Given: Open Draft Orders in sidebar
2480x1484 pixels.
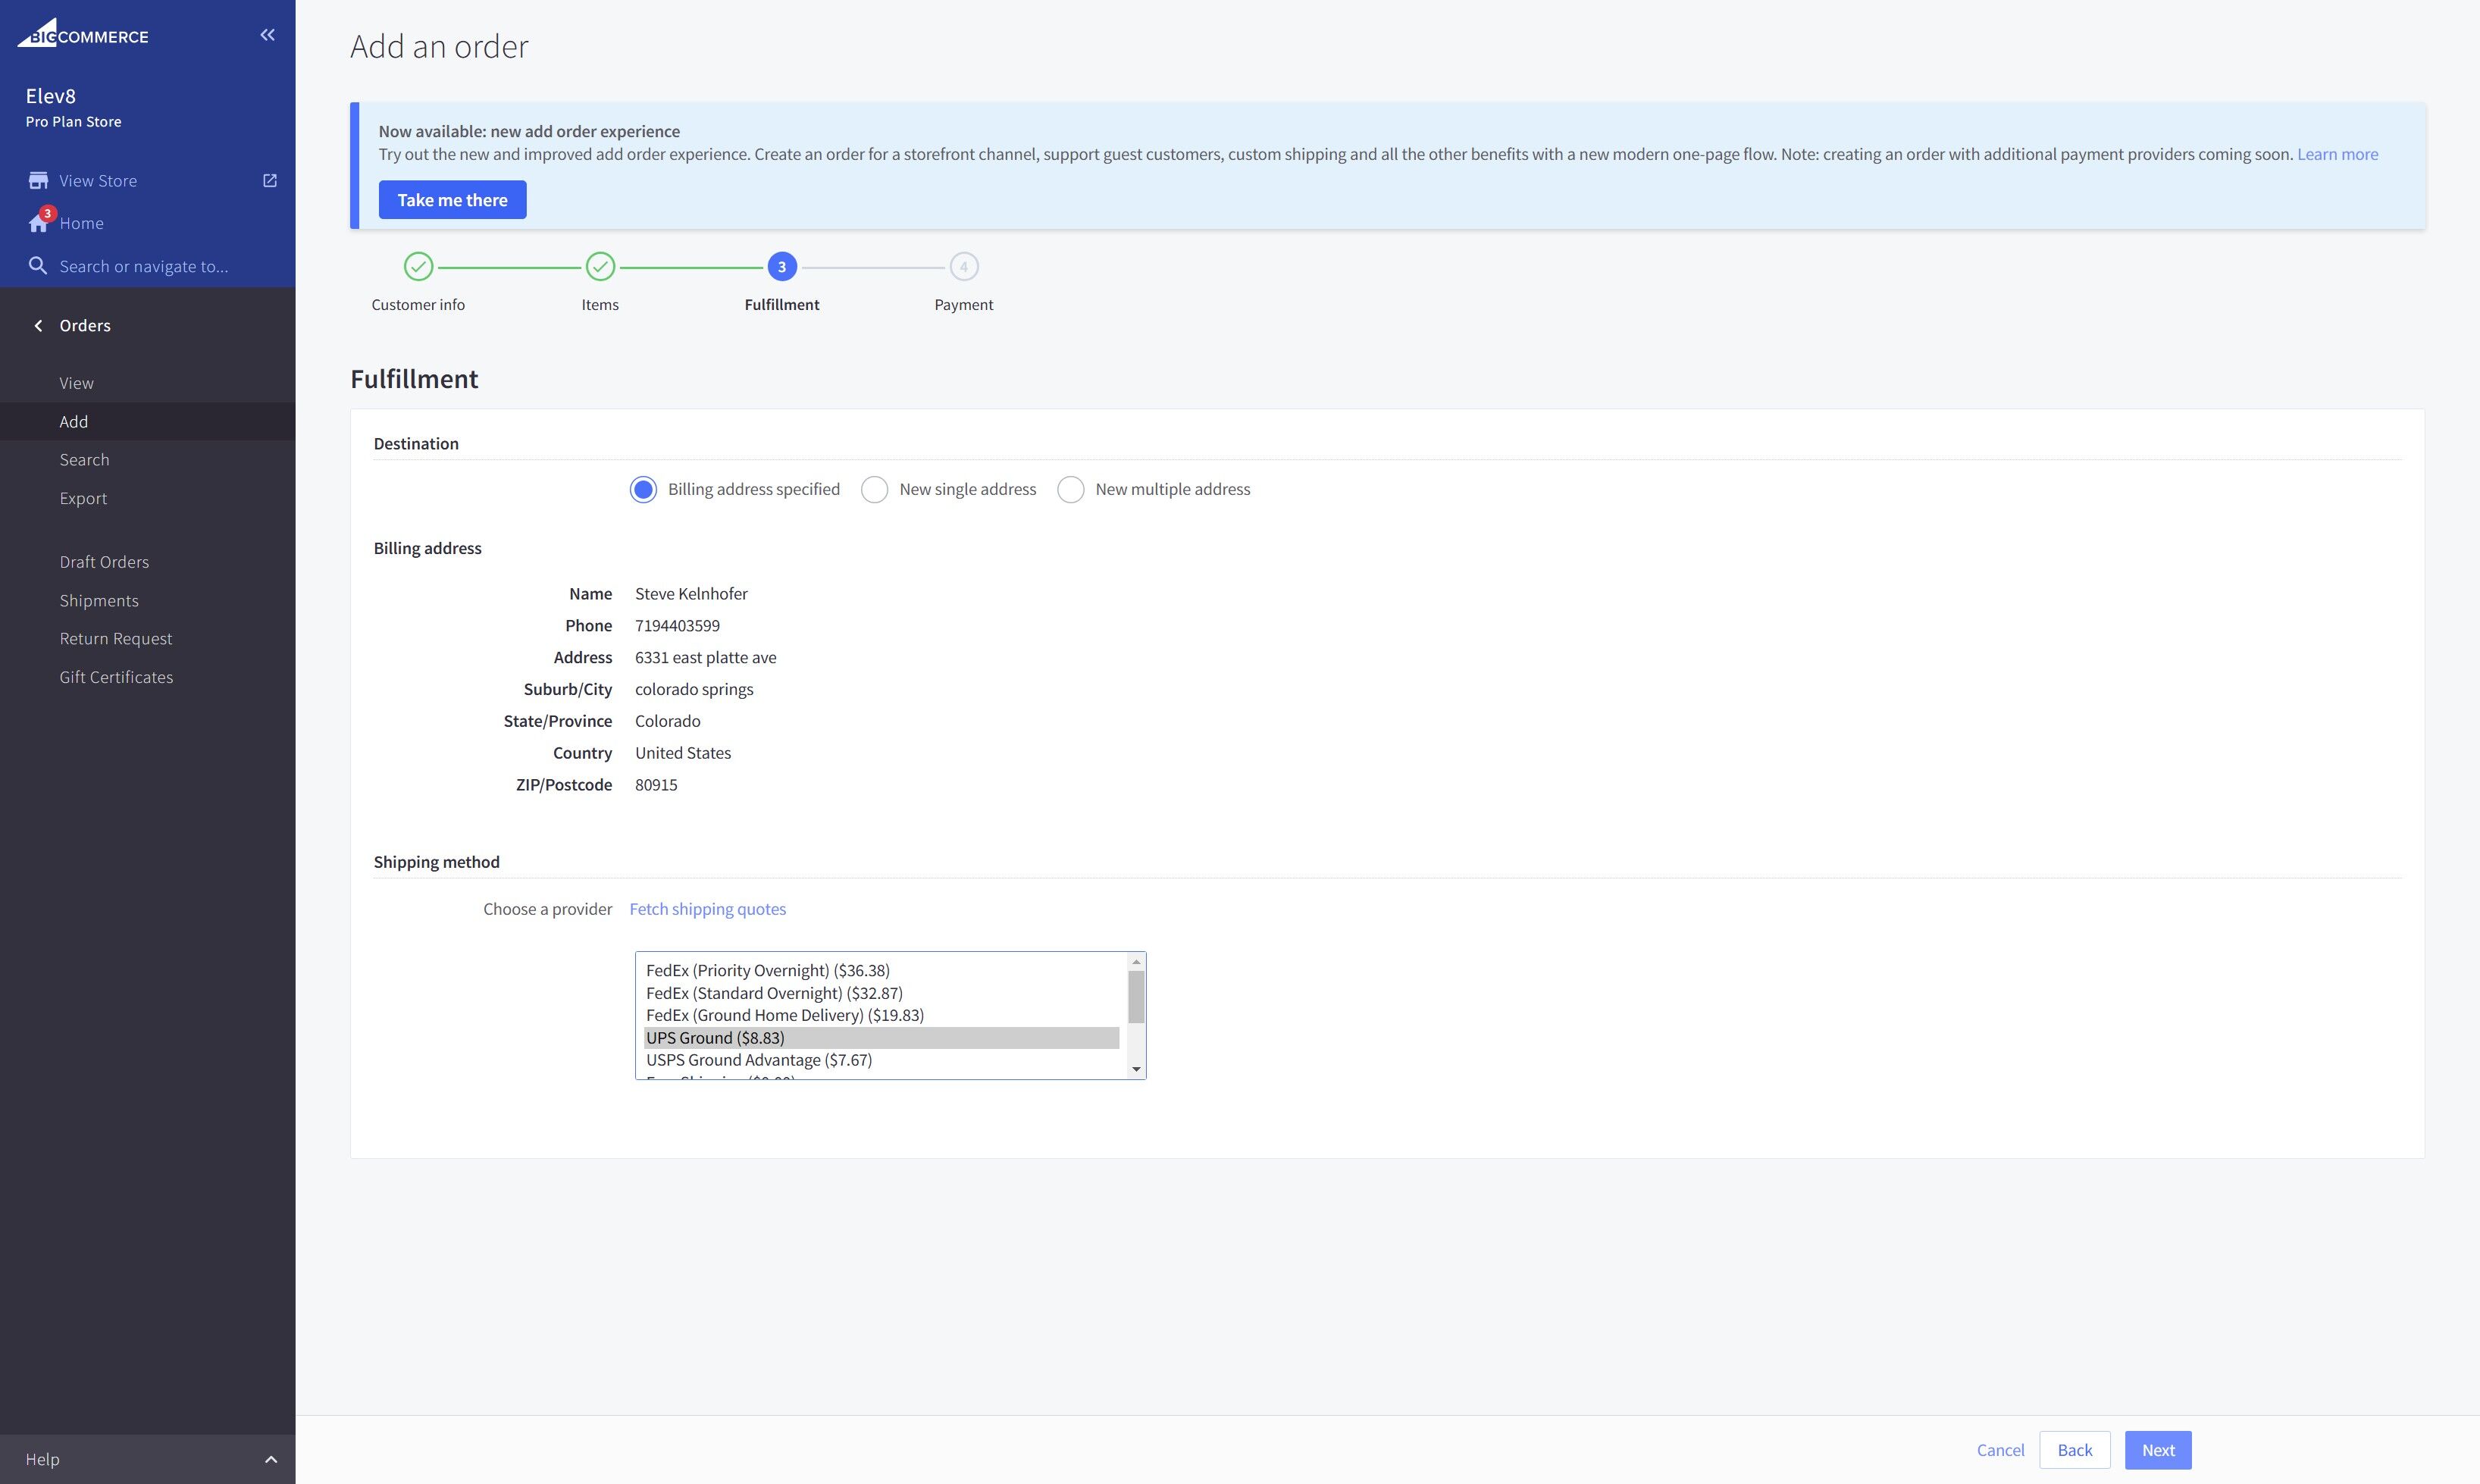Looking at the screenshot, I should pos(104,562).
